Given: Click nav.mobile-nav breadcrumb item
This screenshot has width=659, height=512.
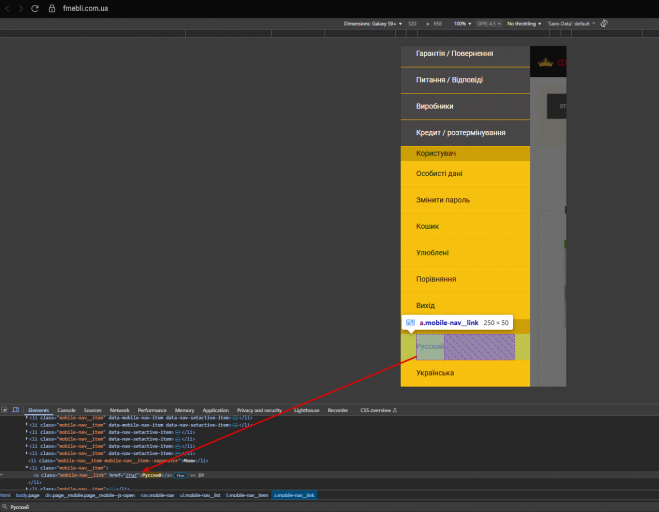Looking at the screenshot, I should point(157,495).
